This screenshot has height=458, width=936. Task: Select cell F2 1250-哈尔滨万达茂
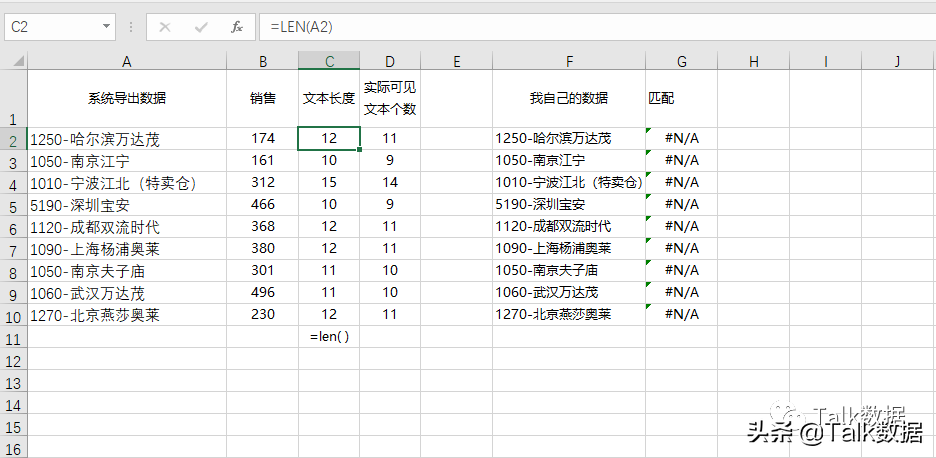point(569,139)
